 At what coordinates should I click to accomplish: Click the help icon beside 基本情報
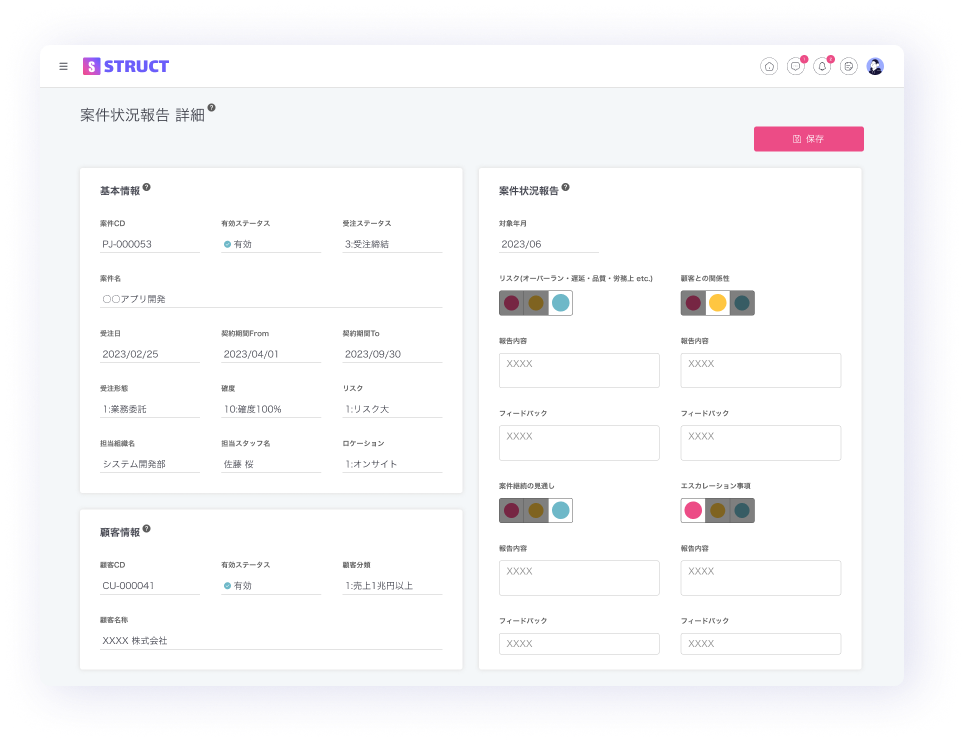click(x=147, y=187)
